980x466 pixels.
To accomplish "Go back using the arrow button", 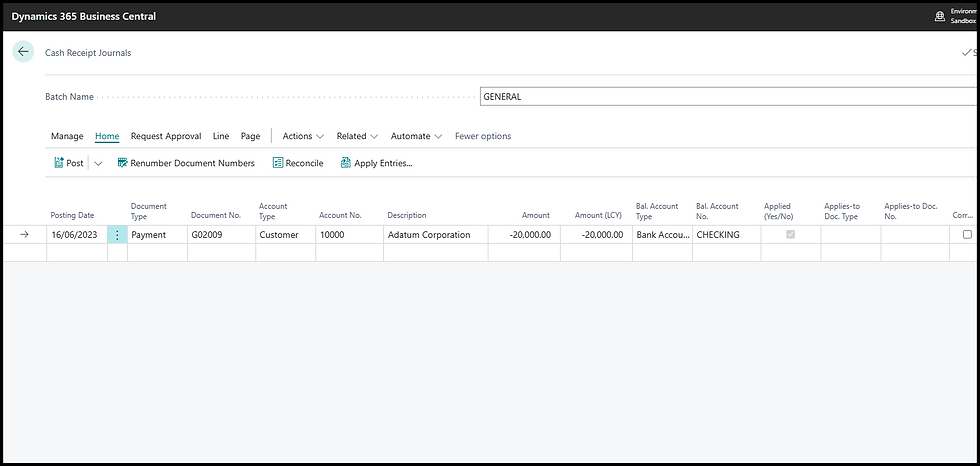I will [23, 52].
